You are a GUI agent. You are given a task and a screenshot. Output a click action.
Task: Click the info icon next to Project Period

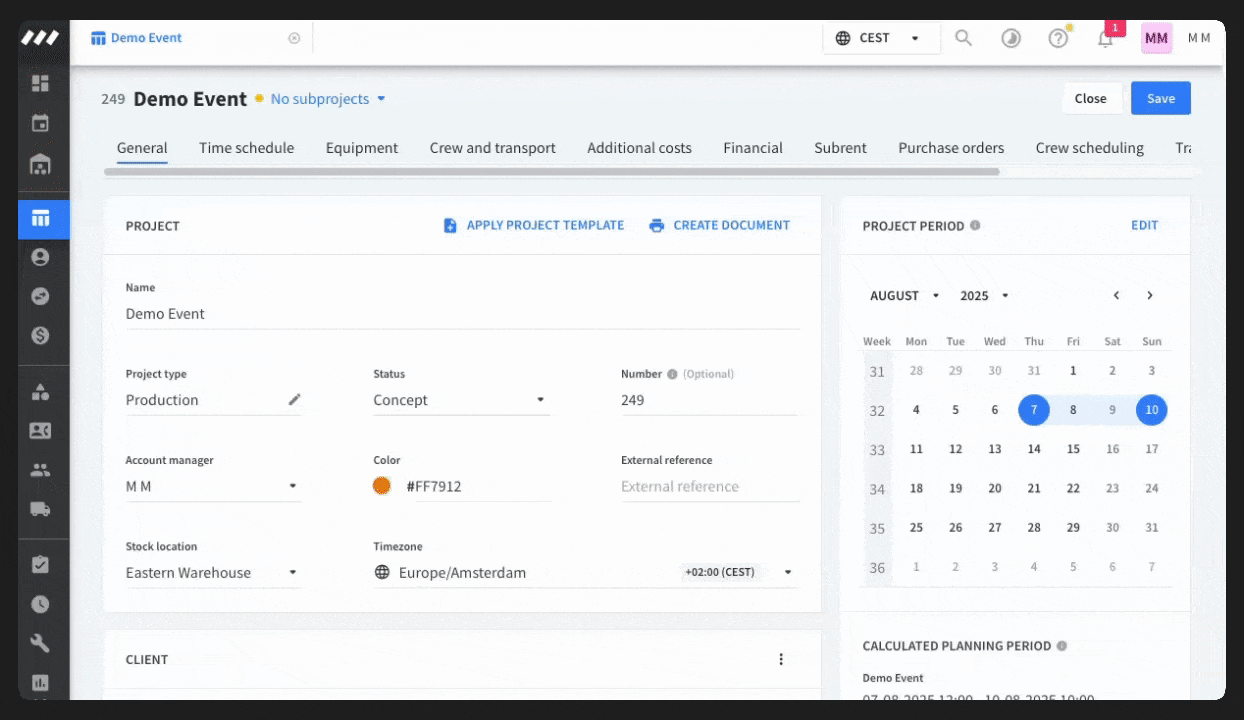pyautogui.click(x=975, y=225)
